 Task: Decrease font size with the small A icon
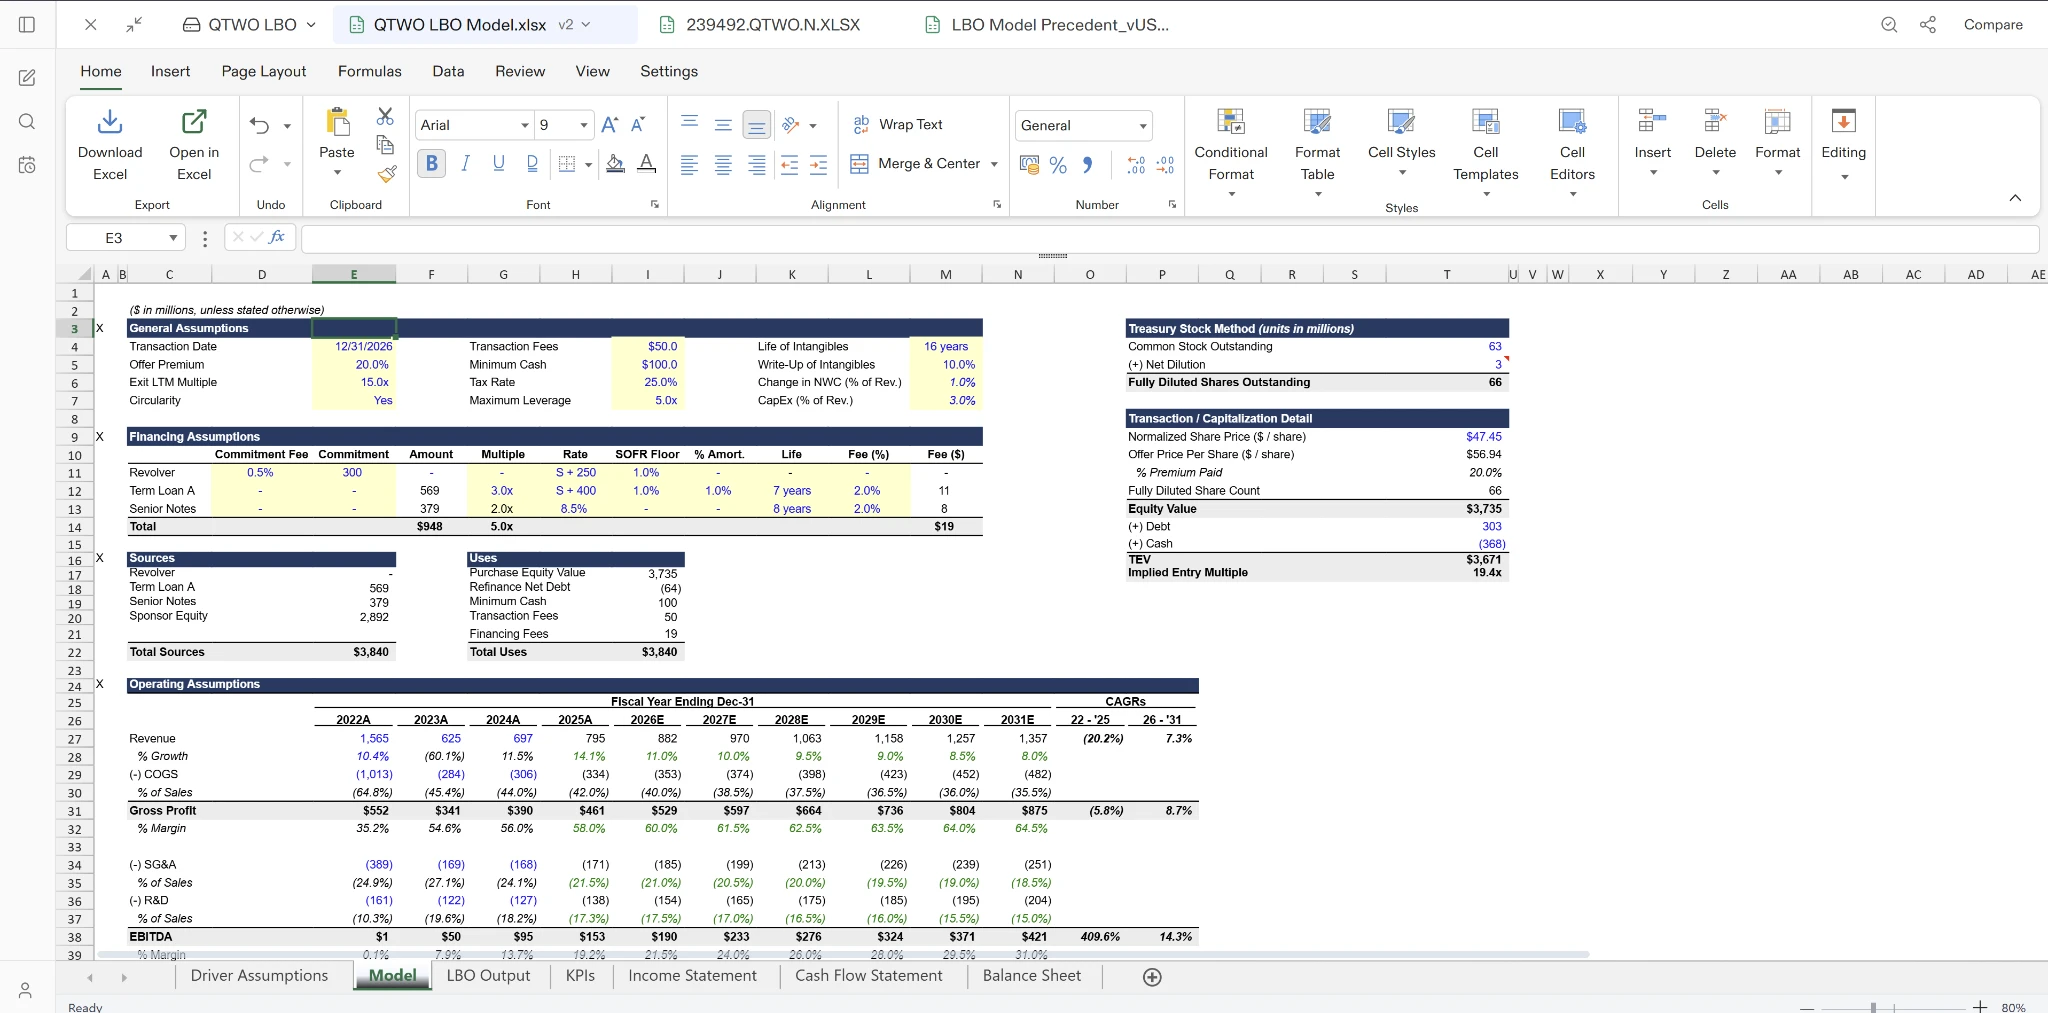pos(639,124)
